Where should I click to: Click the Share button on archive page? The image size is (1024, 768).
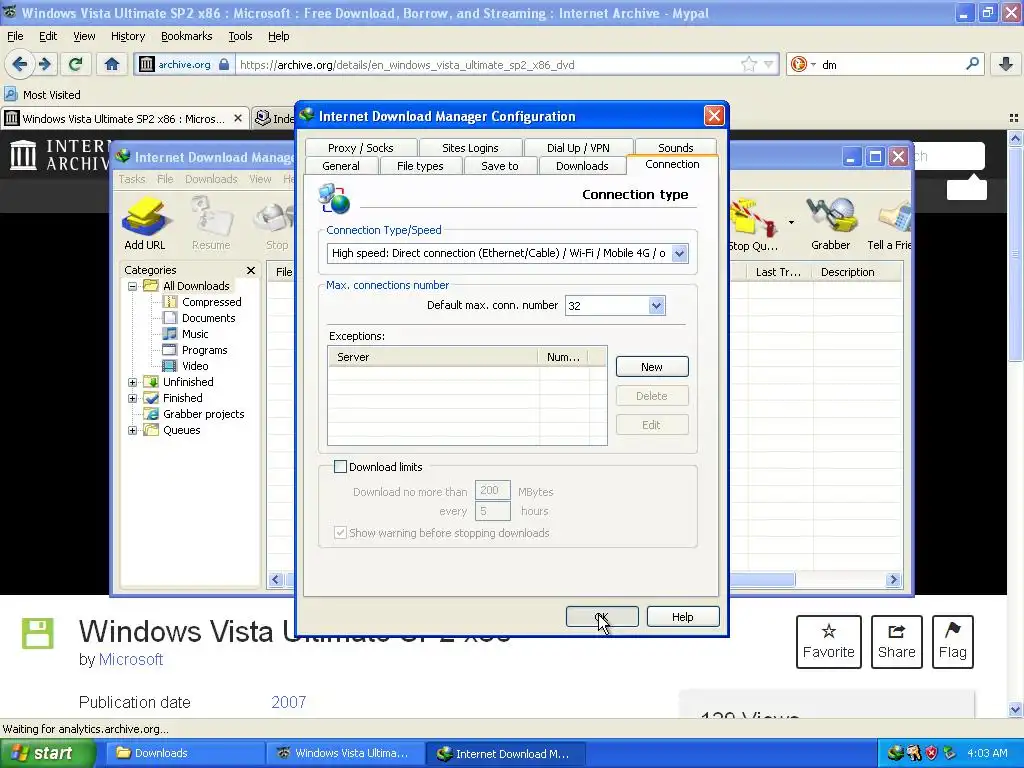[897, 641]
